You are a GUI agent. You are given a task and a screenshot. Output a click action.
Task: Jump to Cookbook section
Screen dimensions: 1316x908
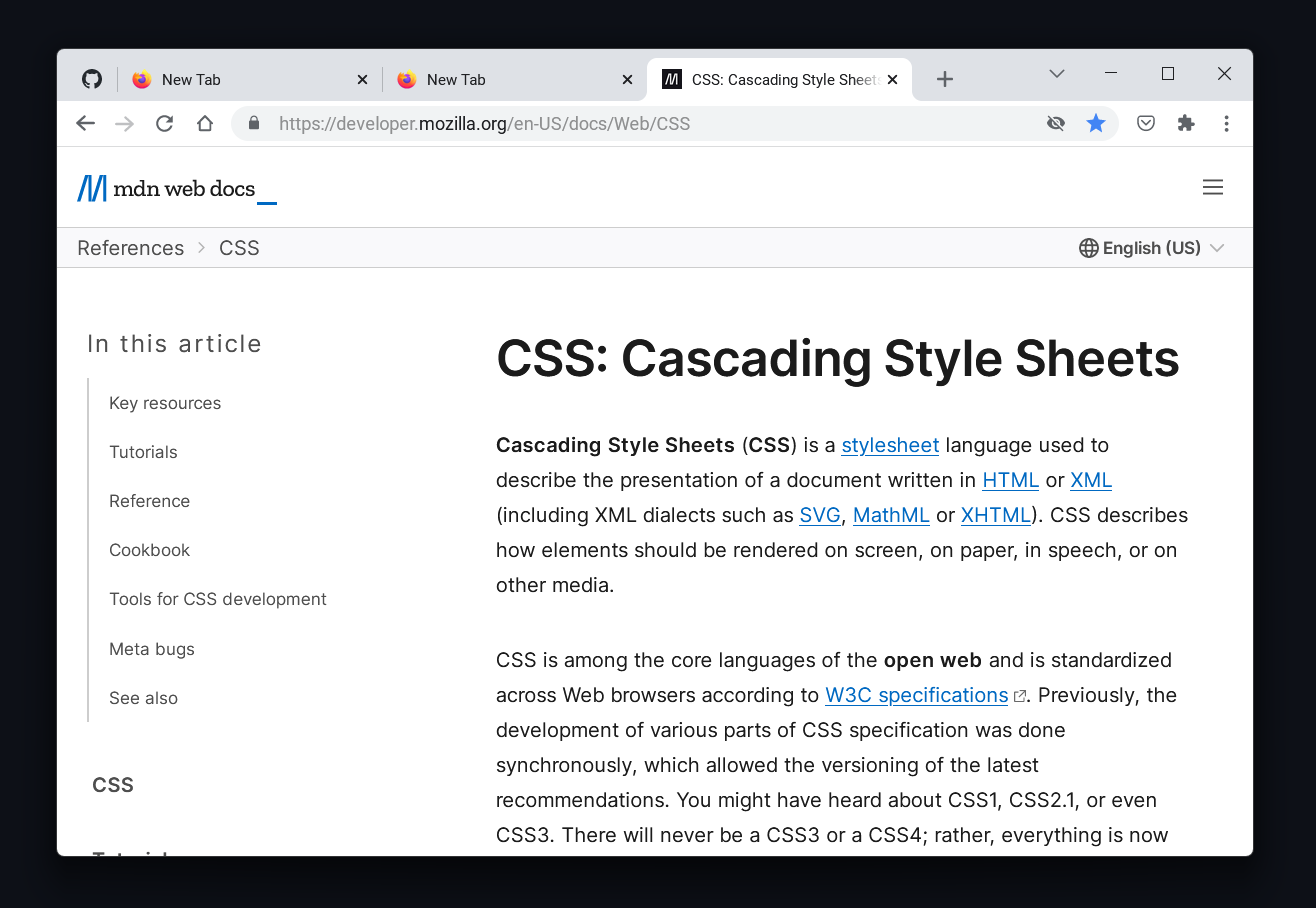(x=149, y=550)
